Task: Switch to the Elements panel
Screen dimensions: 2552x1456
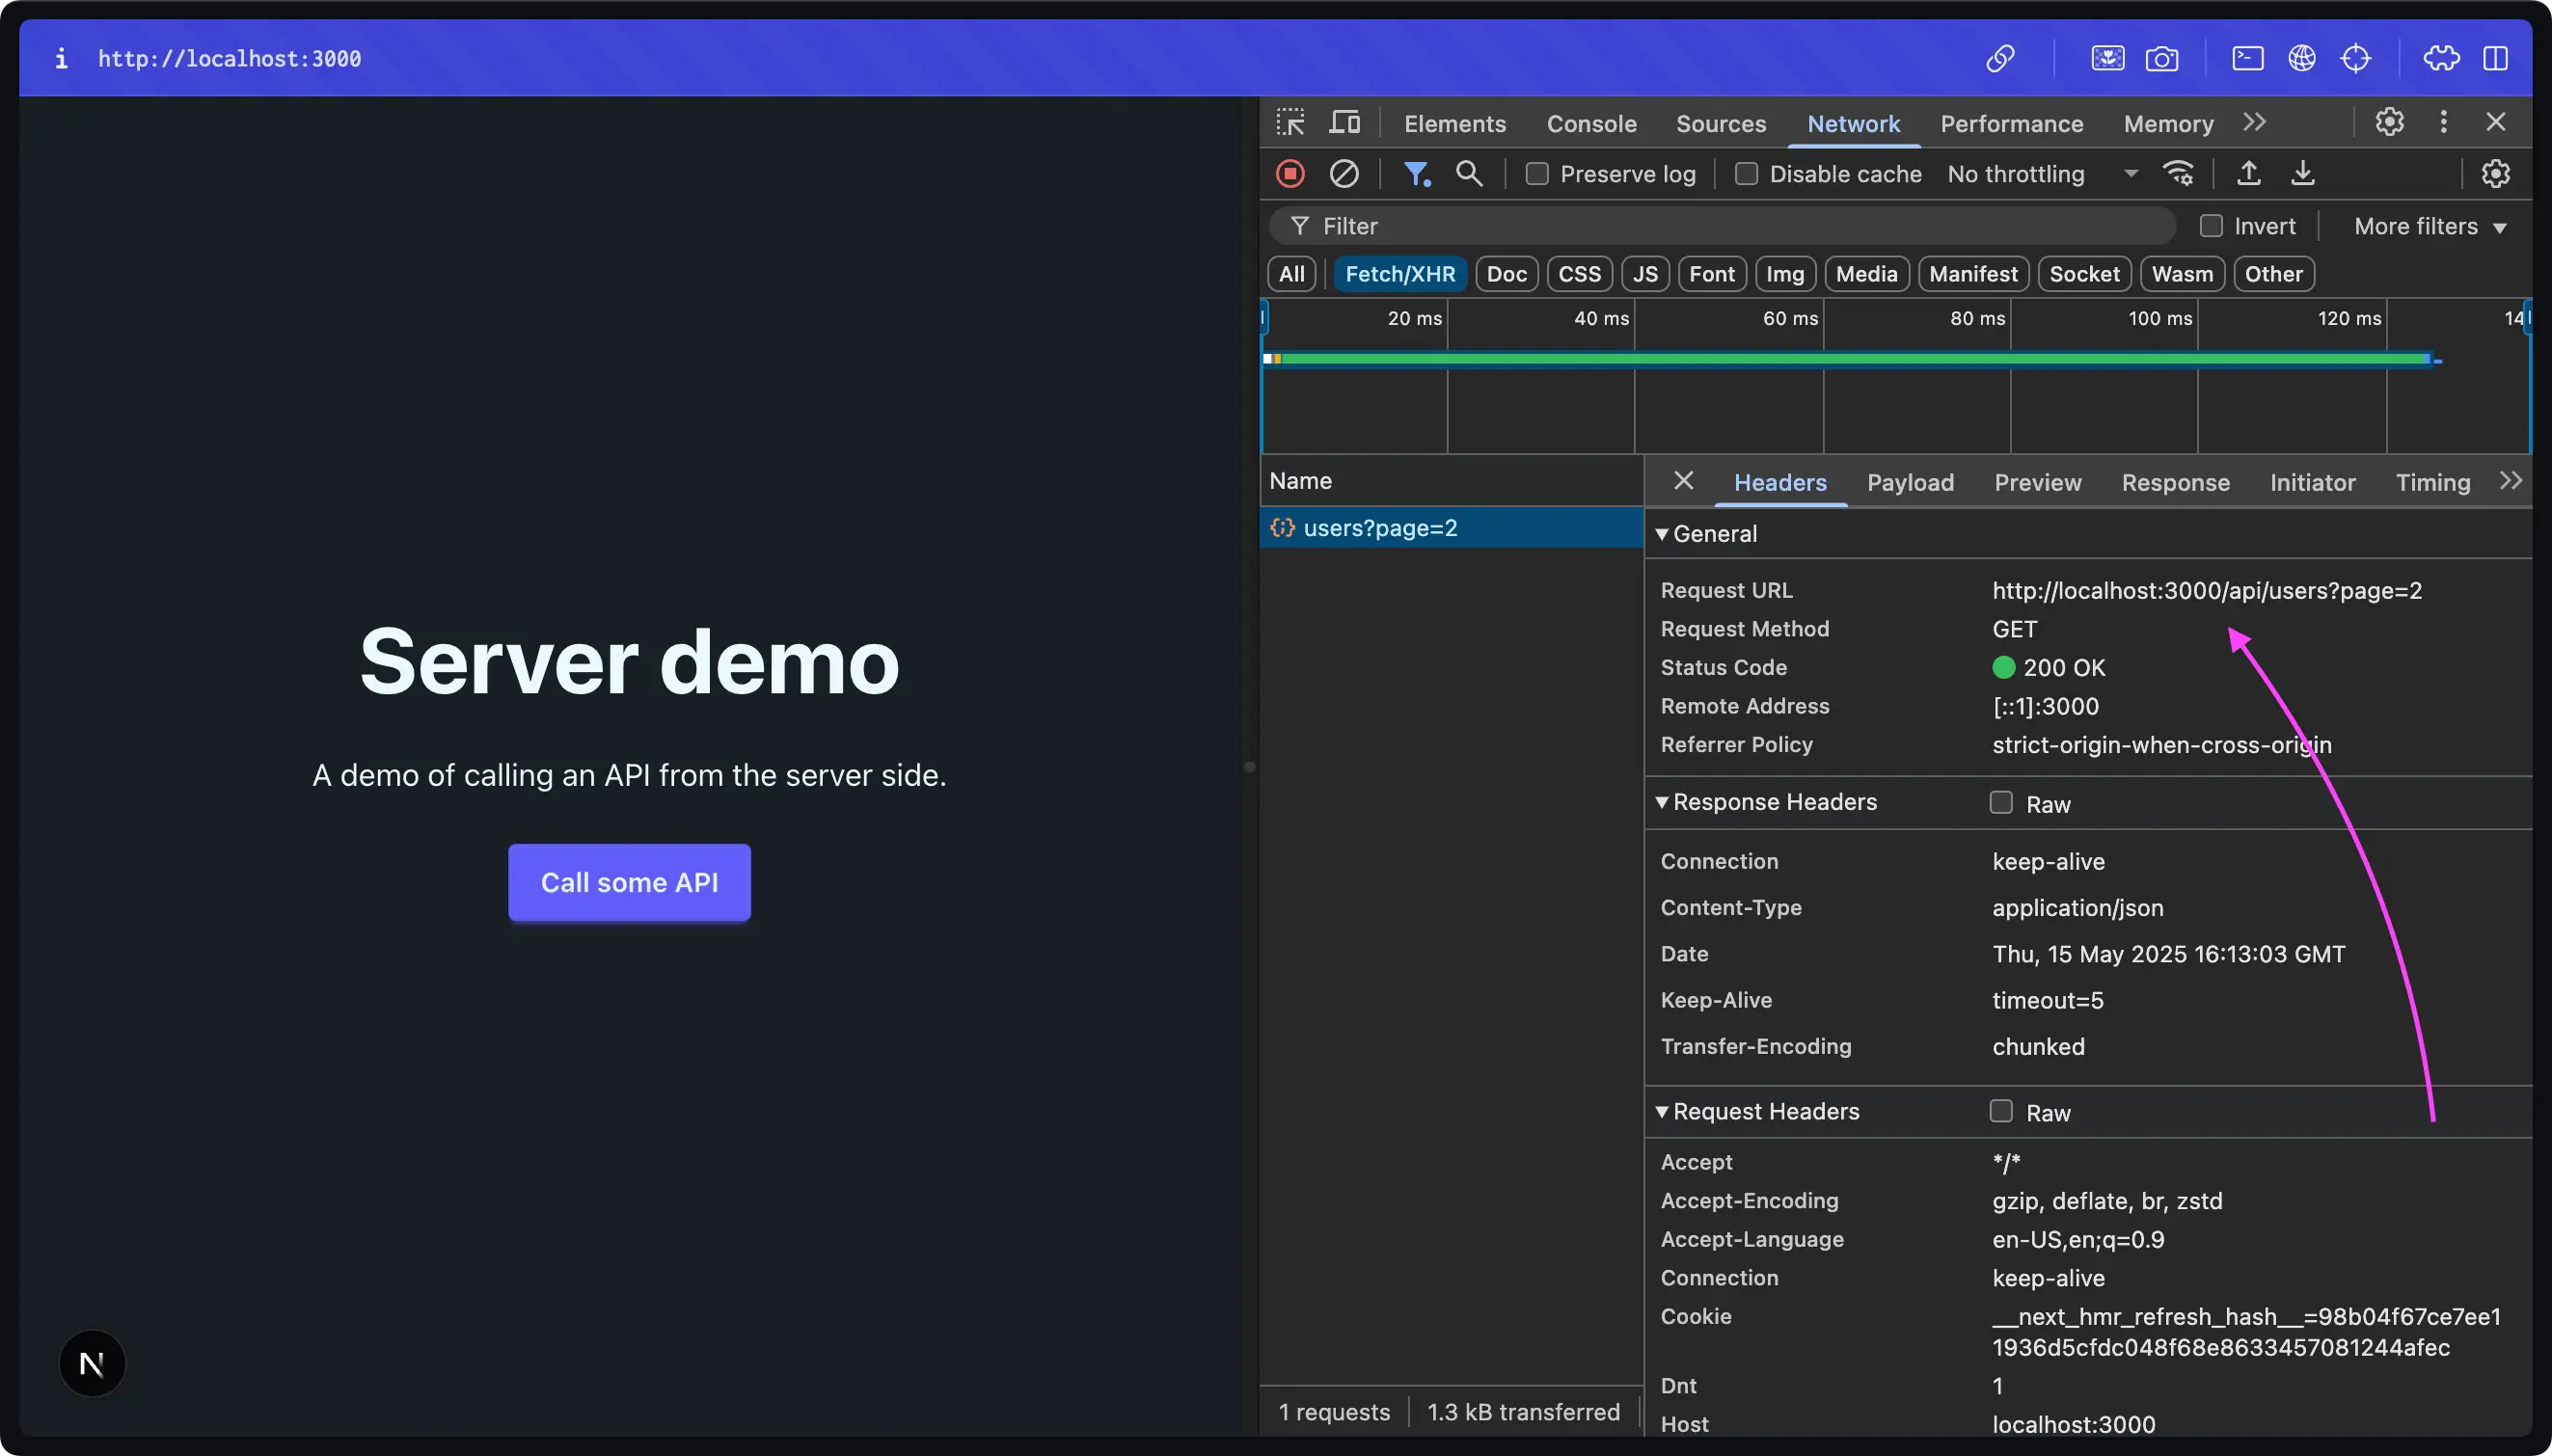Action: (x=1455, y=124)
